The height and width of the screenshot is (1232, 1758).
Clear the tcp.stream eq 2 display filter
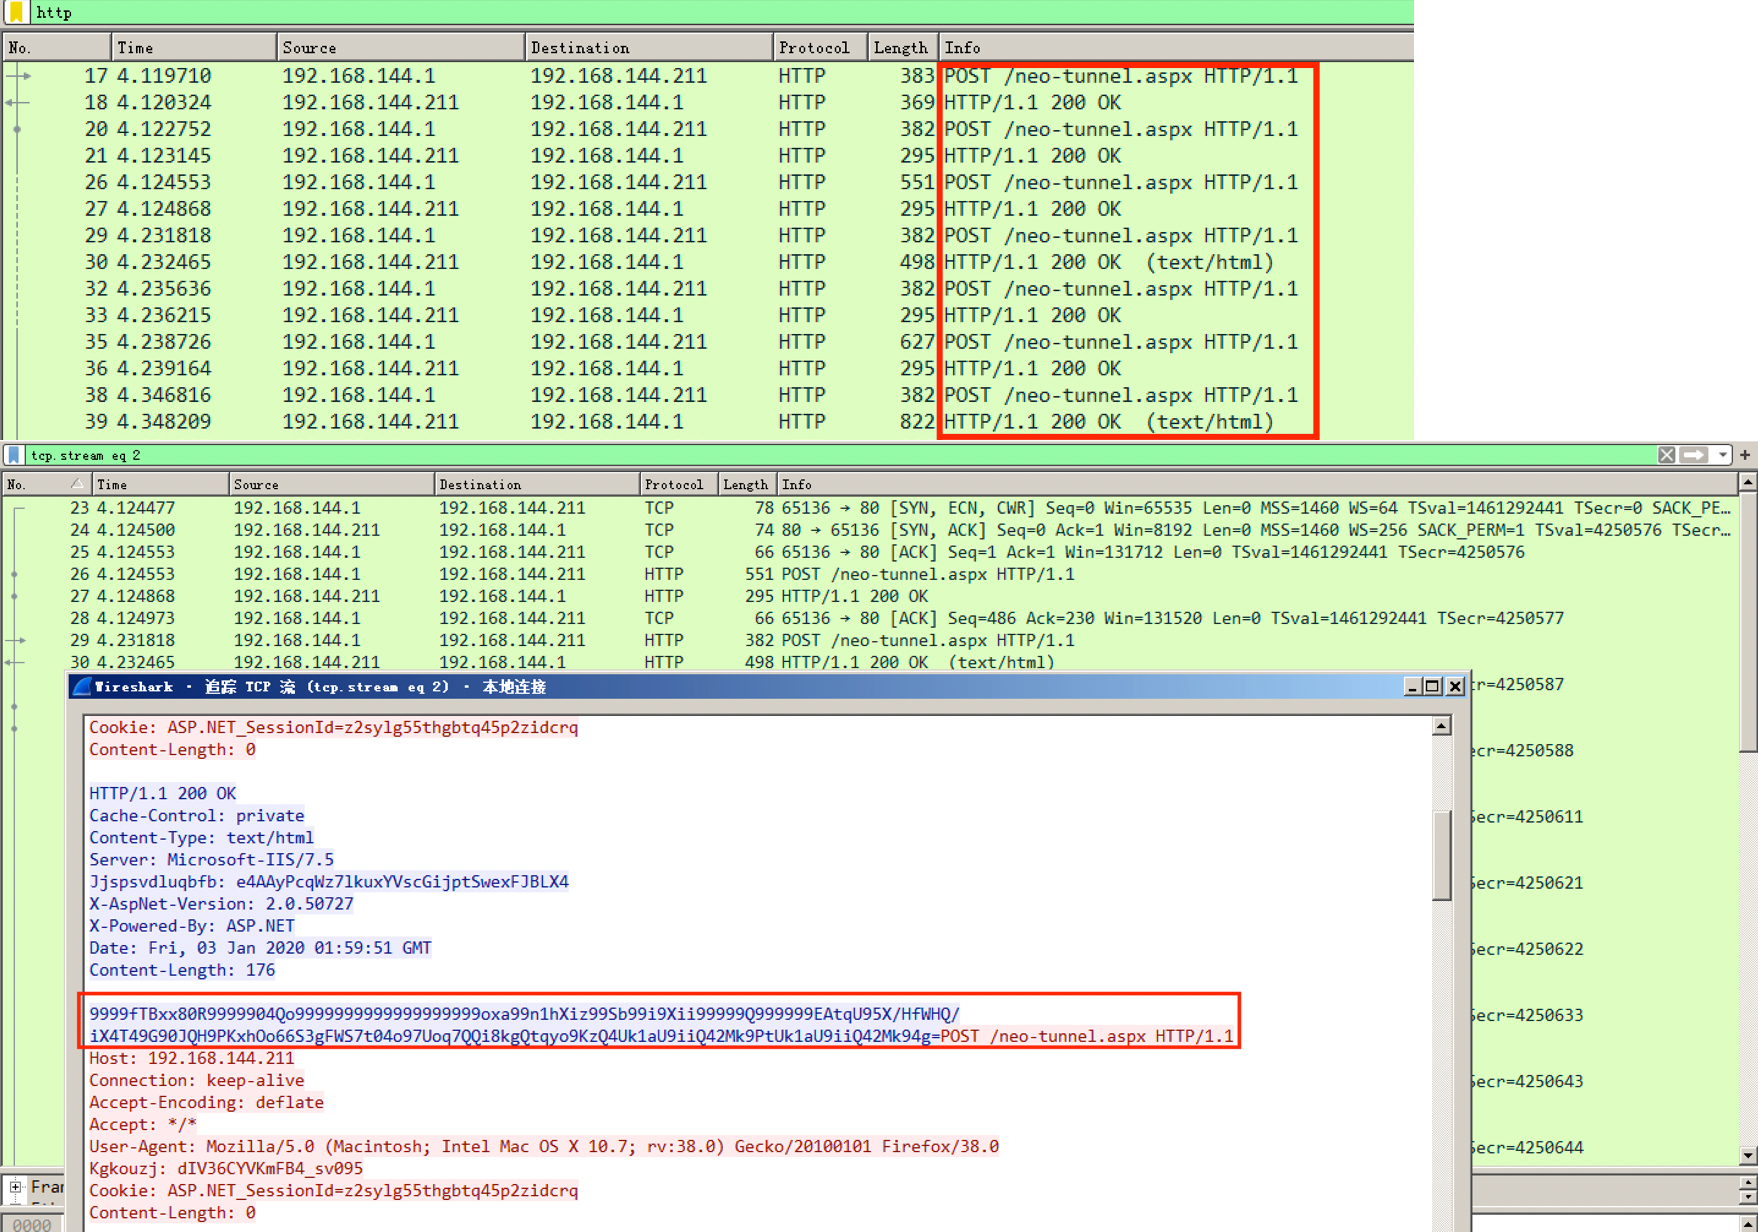click(x=1666, y=455)
